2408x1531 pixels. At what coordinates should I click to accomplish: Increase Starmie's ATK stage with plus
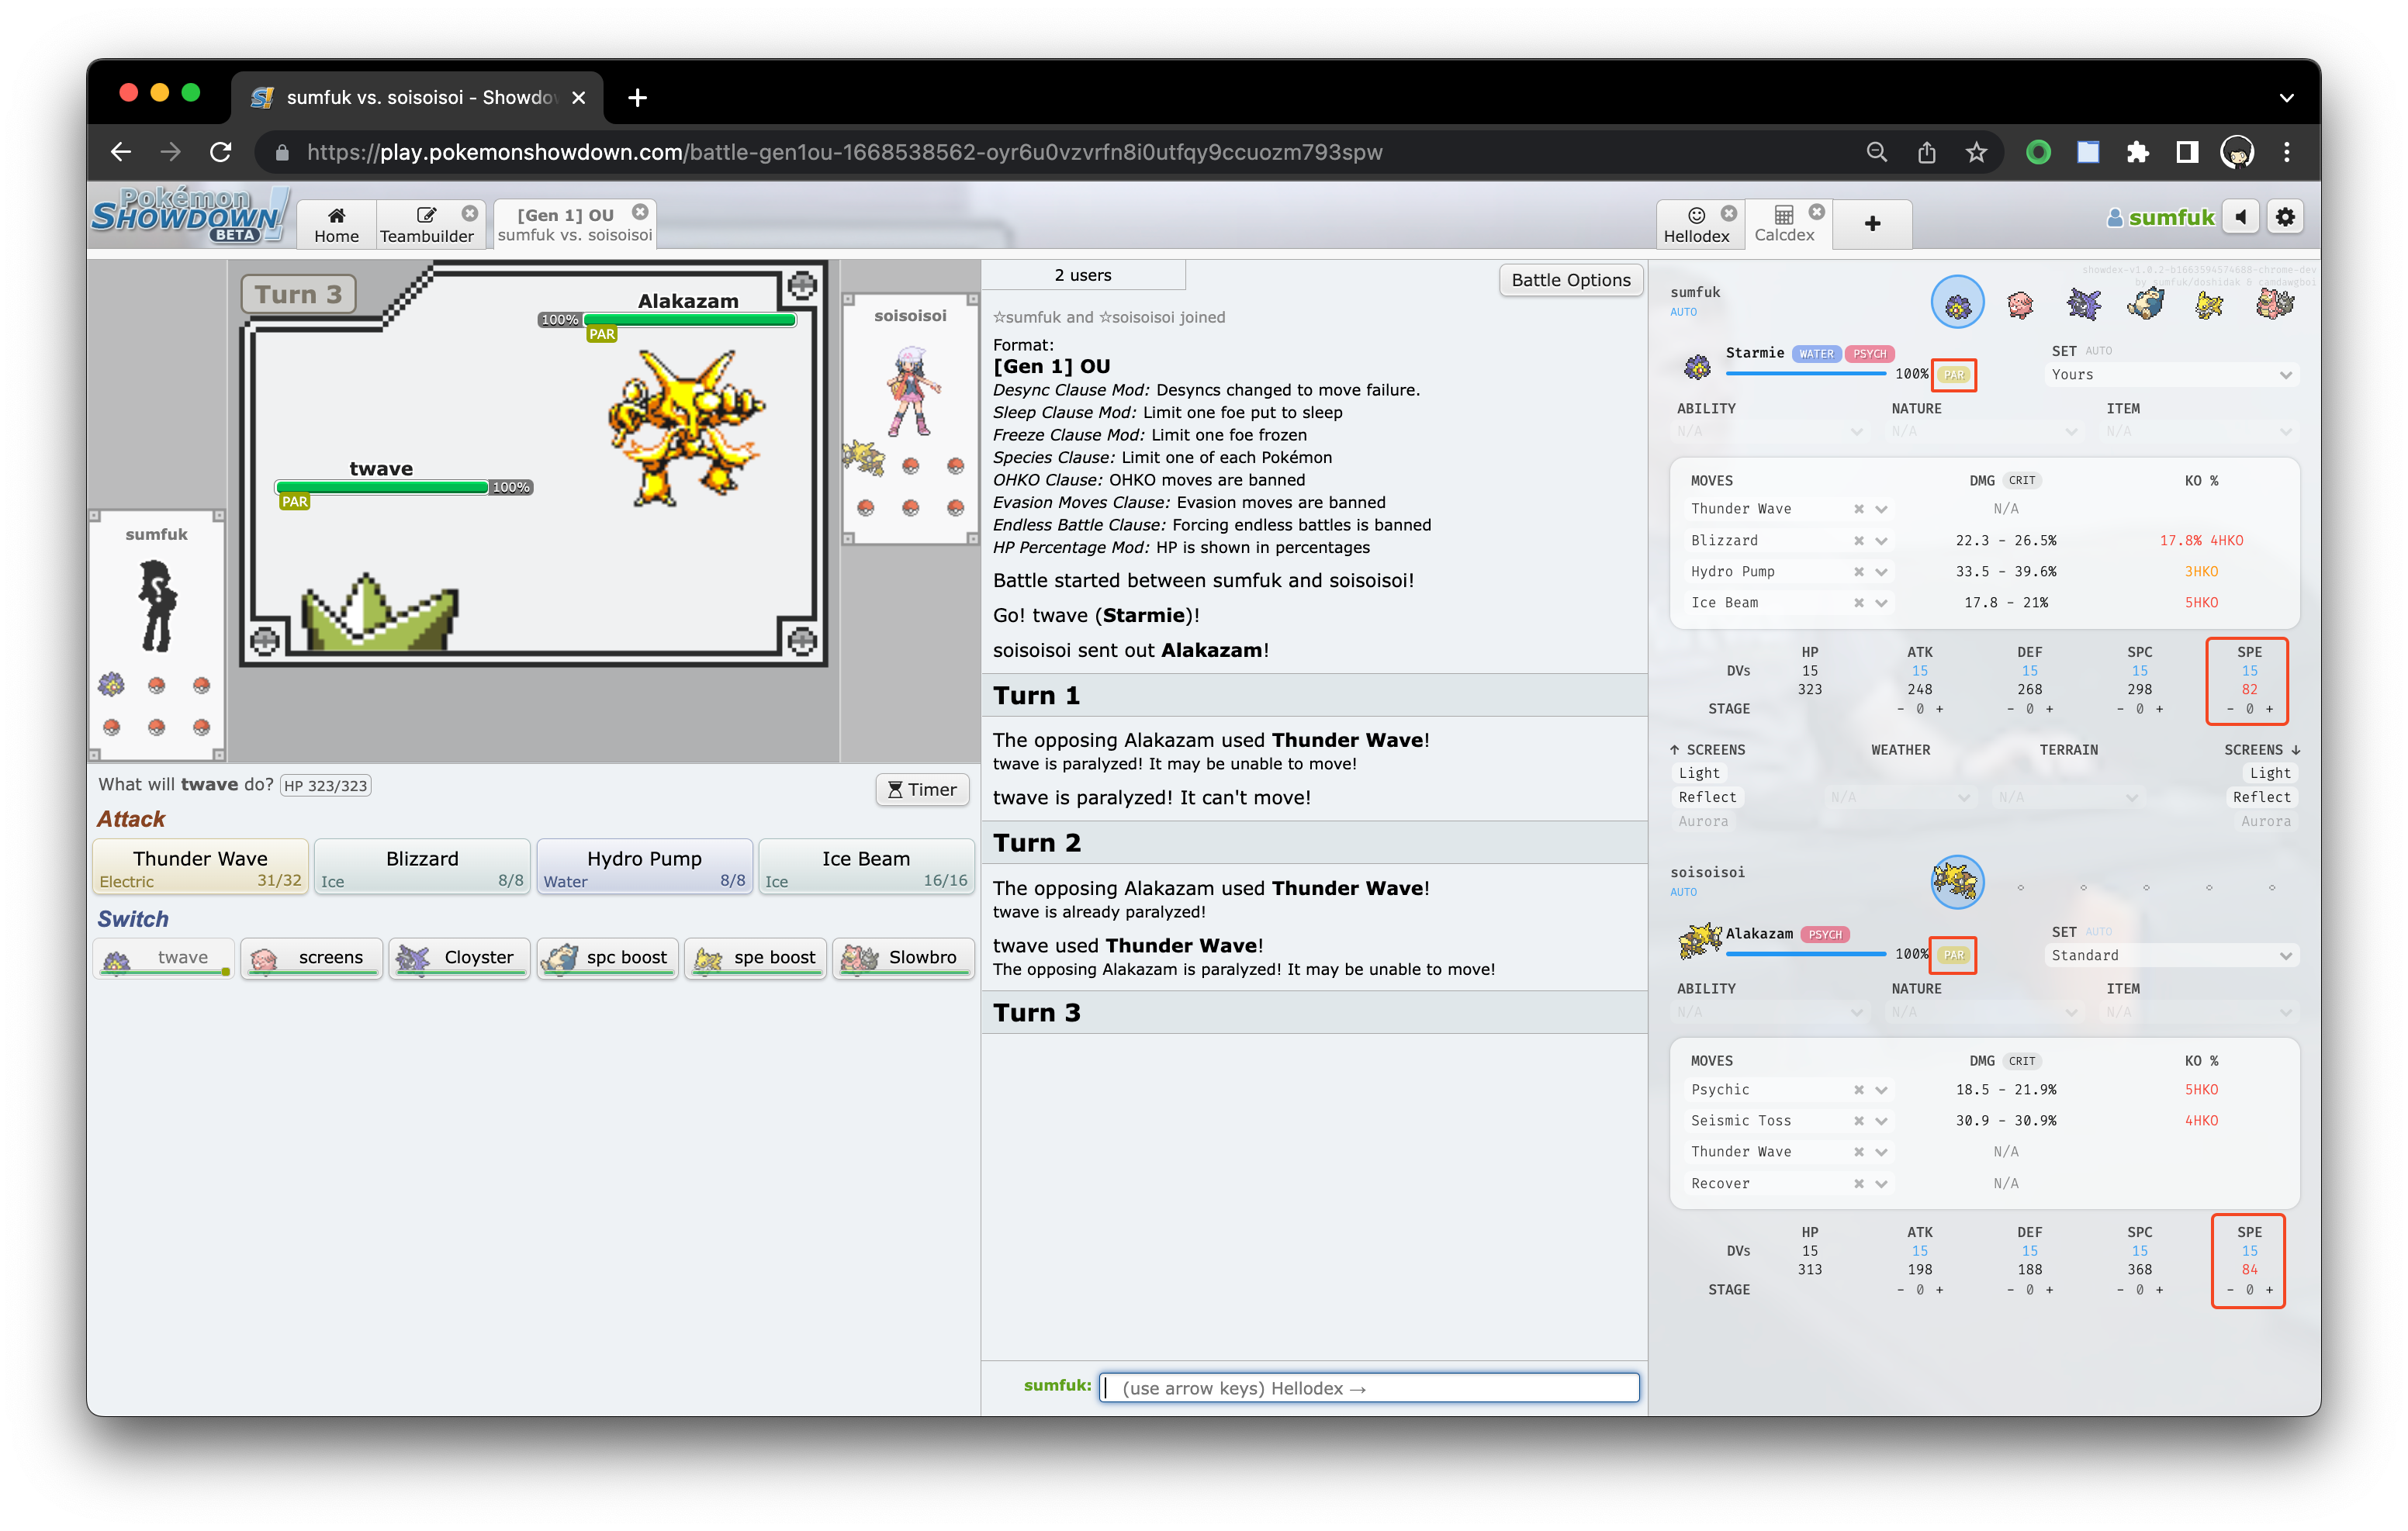pyautogui.click(x=1940, y=709)
